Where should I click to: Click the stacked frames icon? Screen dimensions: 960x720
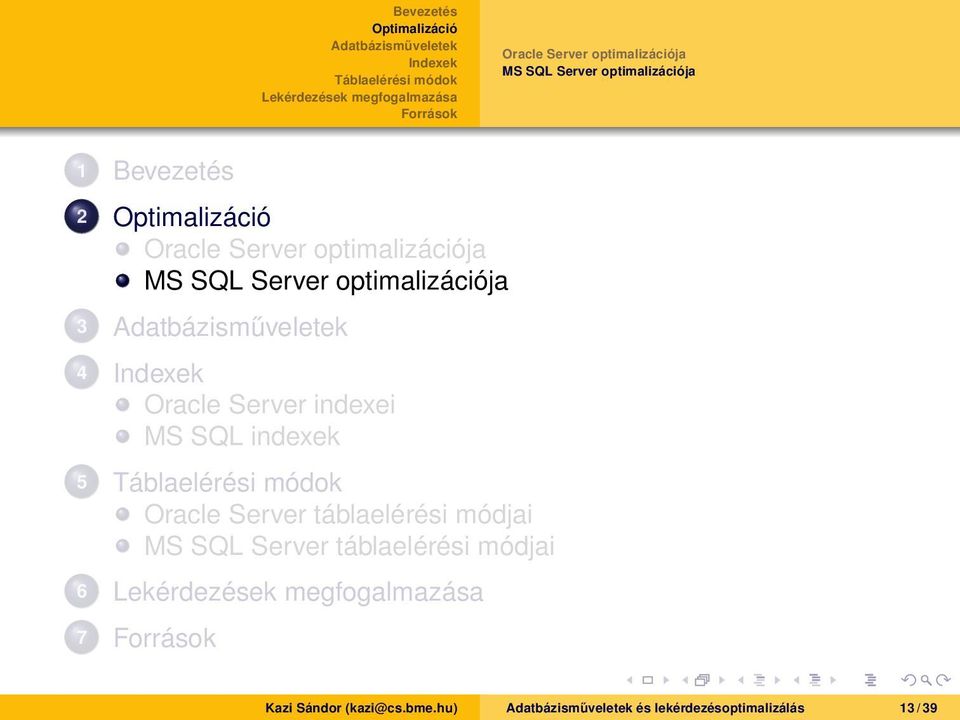click(703, 680)
